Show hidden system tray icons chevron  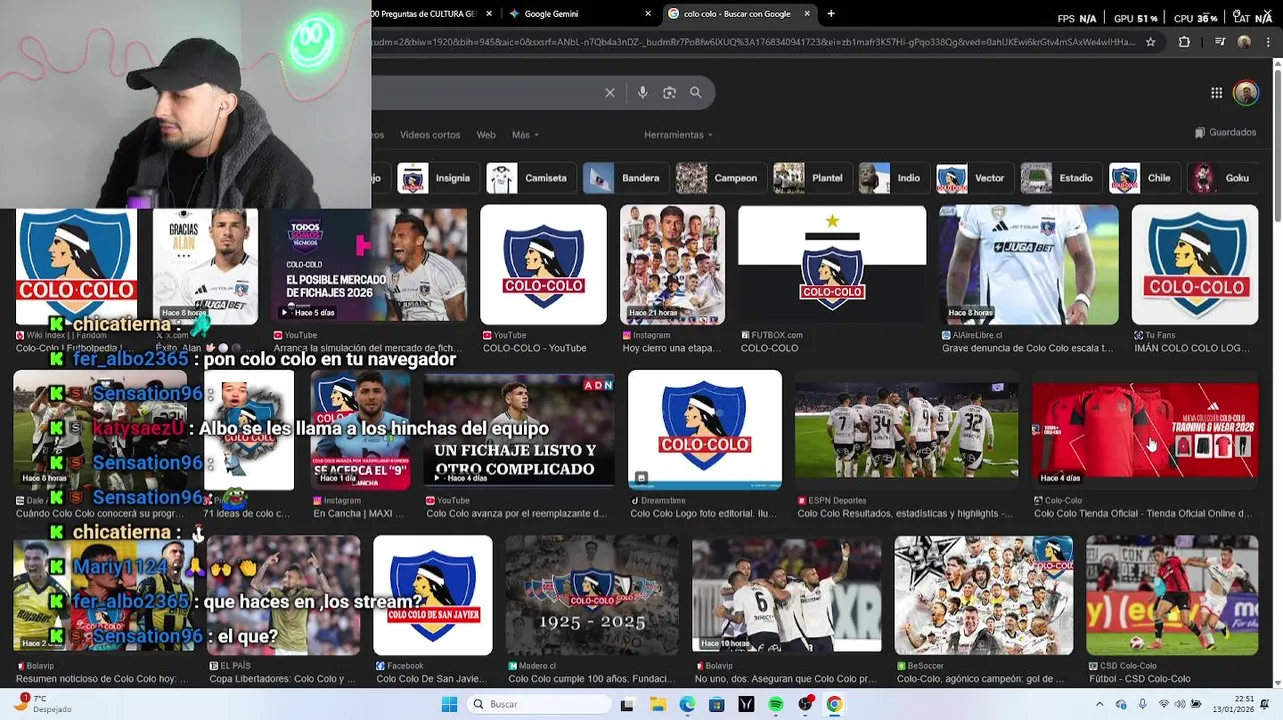1101,704
